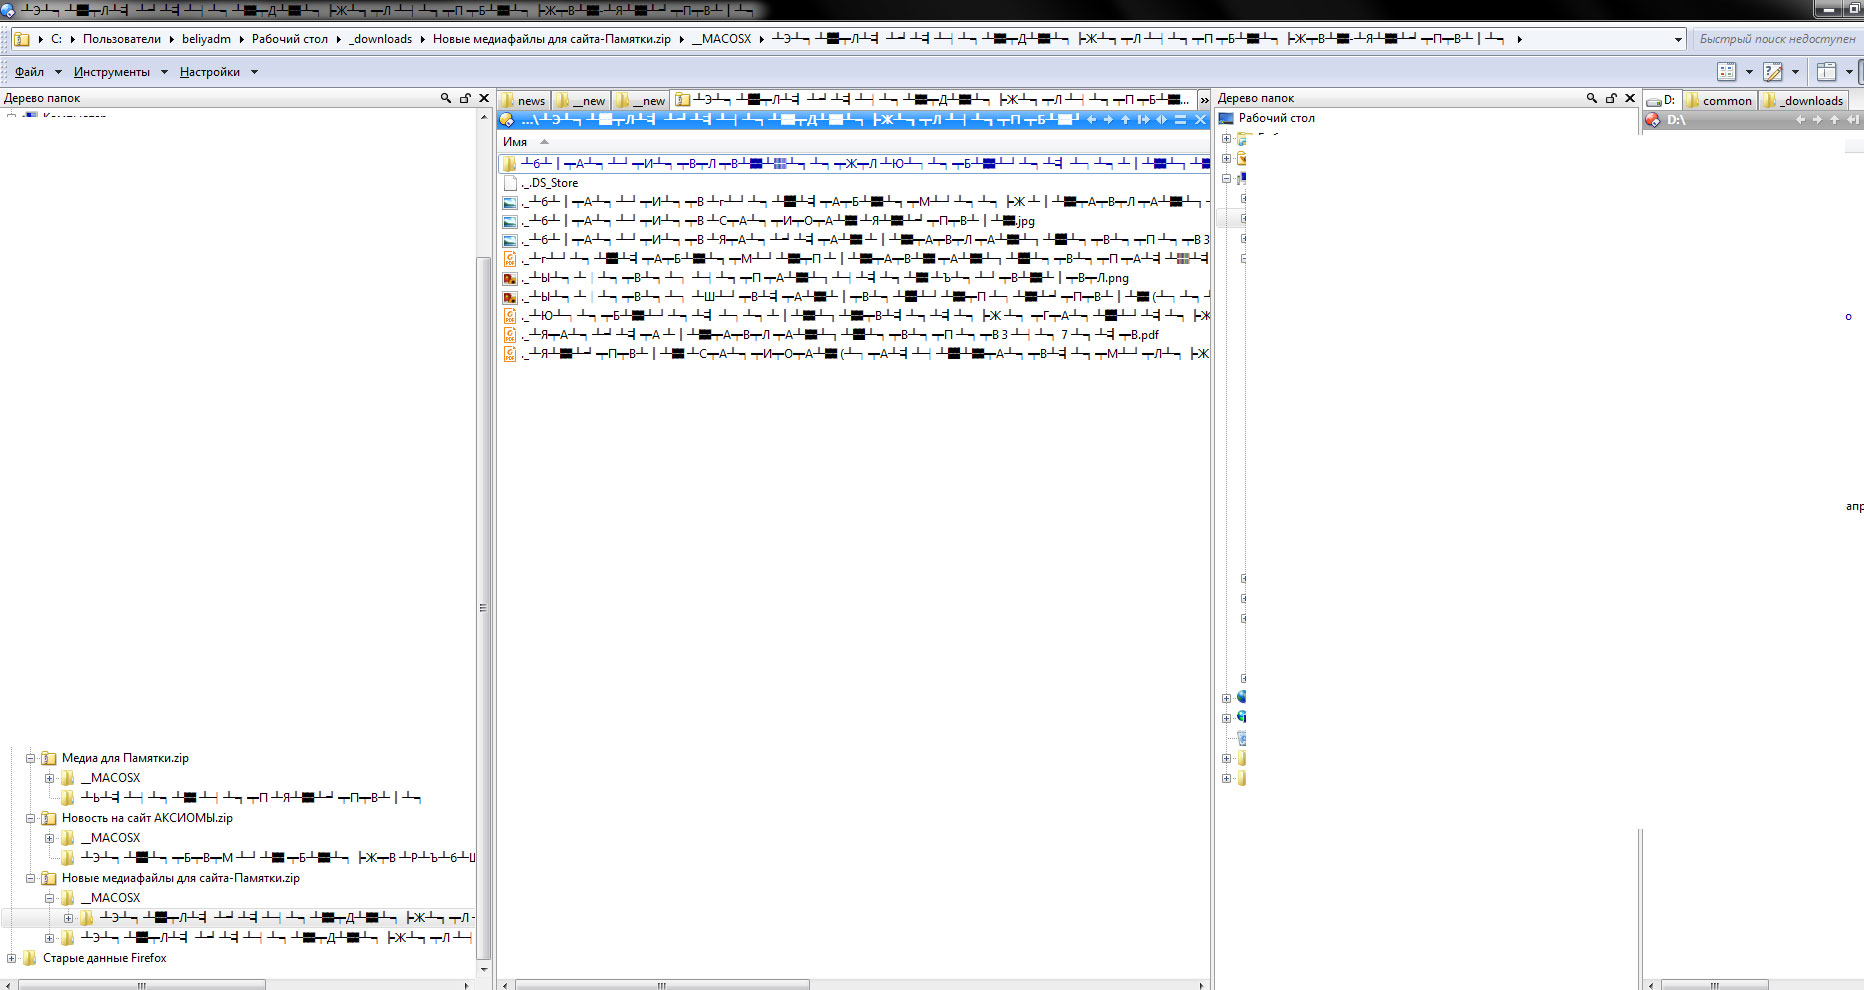
Task: Expand the Старые данные Firefox folder
Action: pos(12,958)
